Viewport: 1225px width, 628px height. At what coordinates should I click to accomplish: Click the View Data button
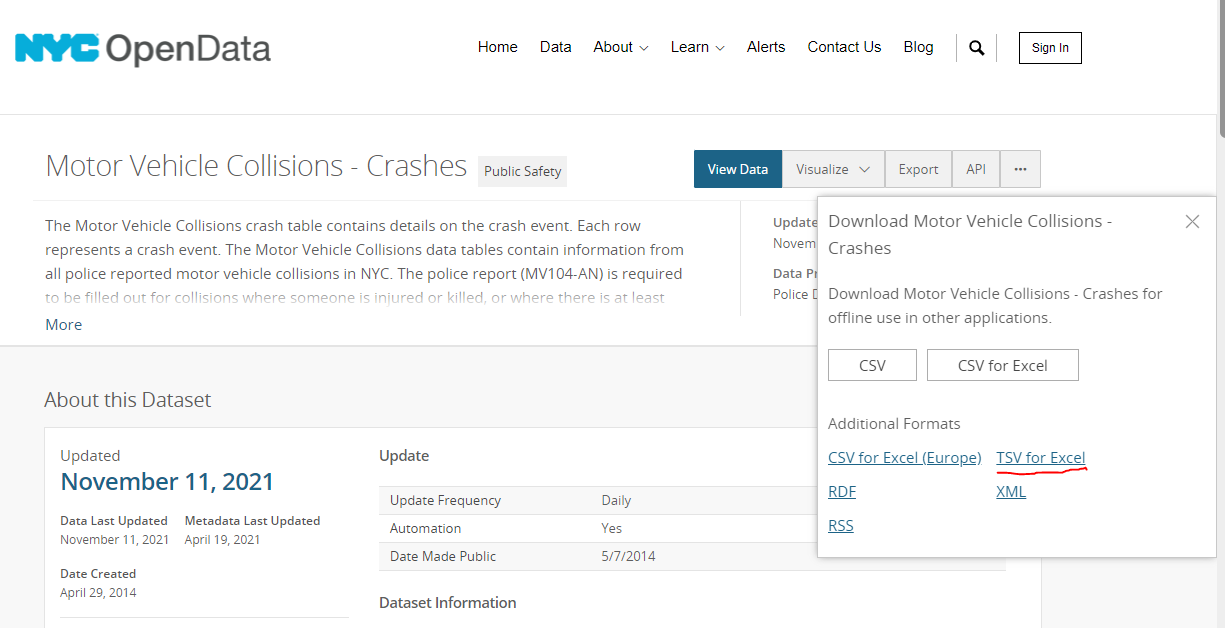click(x=738, y=169)
